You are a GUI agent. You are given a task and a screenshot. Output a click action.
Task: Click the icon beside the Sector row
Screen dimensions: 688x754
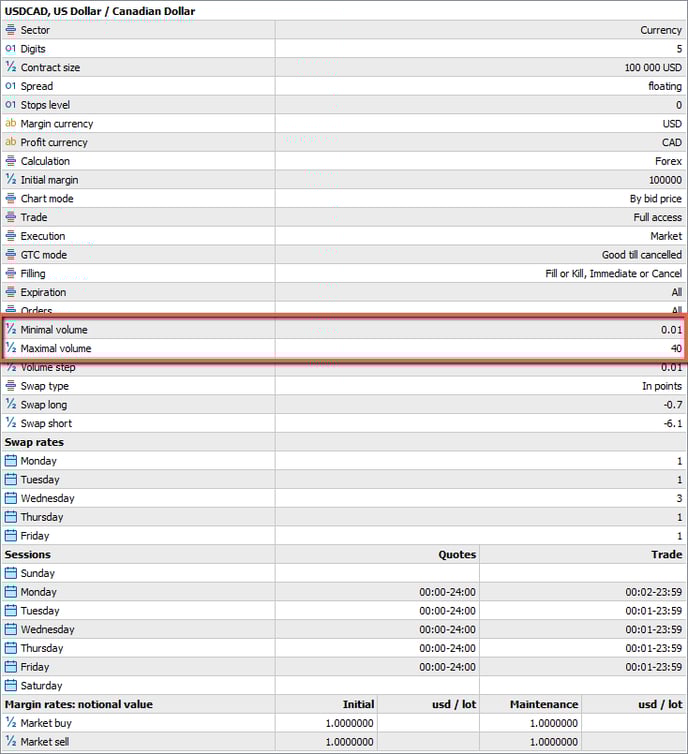pos(11,30)
